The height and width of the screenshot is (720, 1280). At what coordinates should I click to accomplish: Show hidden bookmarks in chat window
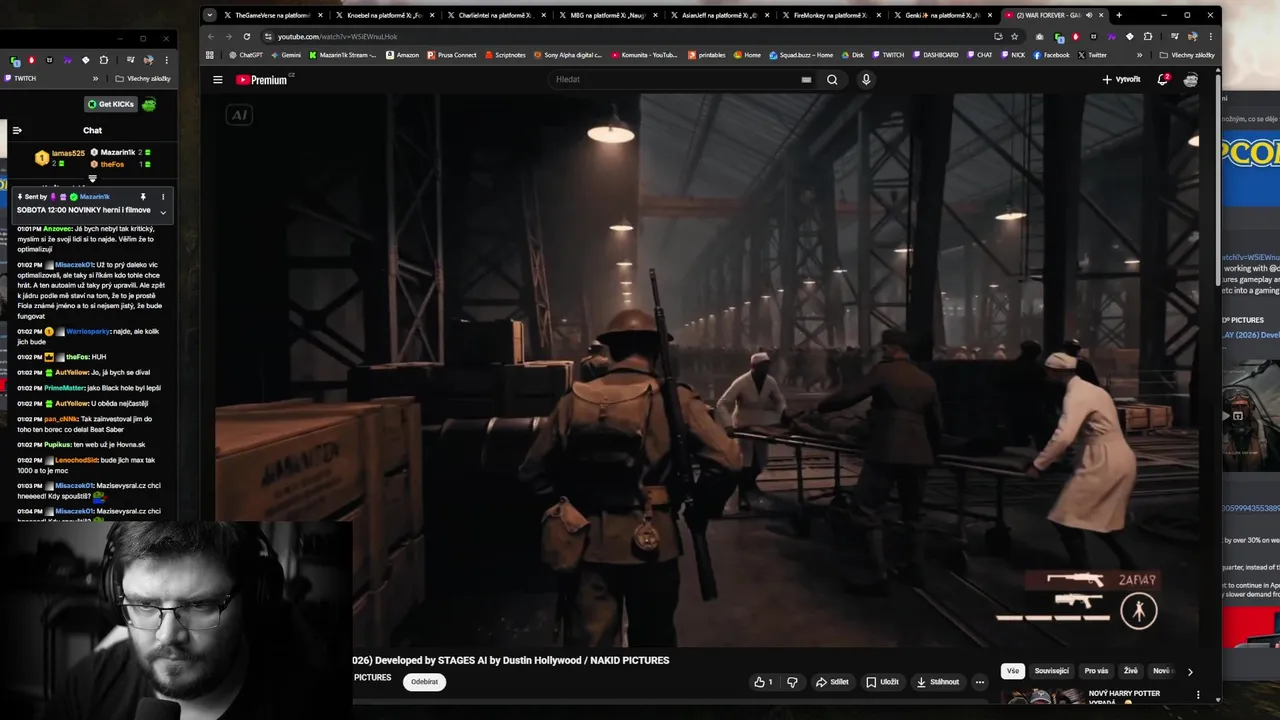pyautogui.click(x=96, y=78)
